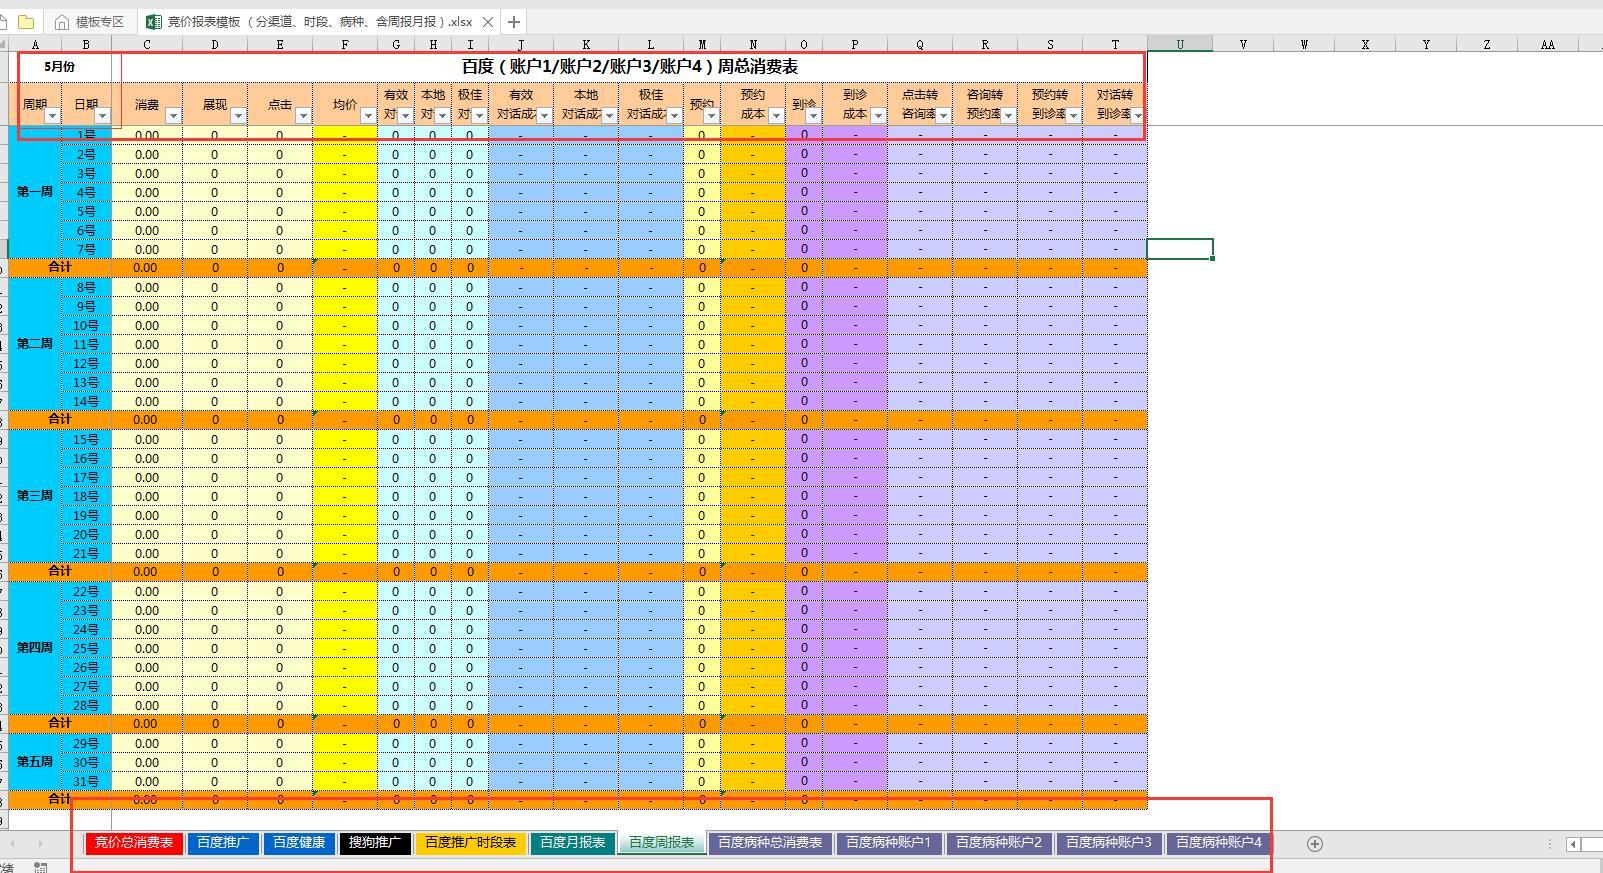Select the 第四周 merged cell
The width and height of the screenshot is (1603, 873).
coord(35,648)
